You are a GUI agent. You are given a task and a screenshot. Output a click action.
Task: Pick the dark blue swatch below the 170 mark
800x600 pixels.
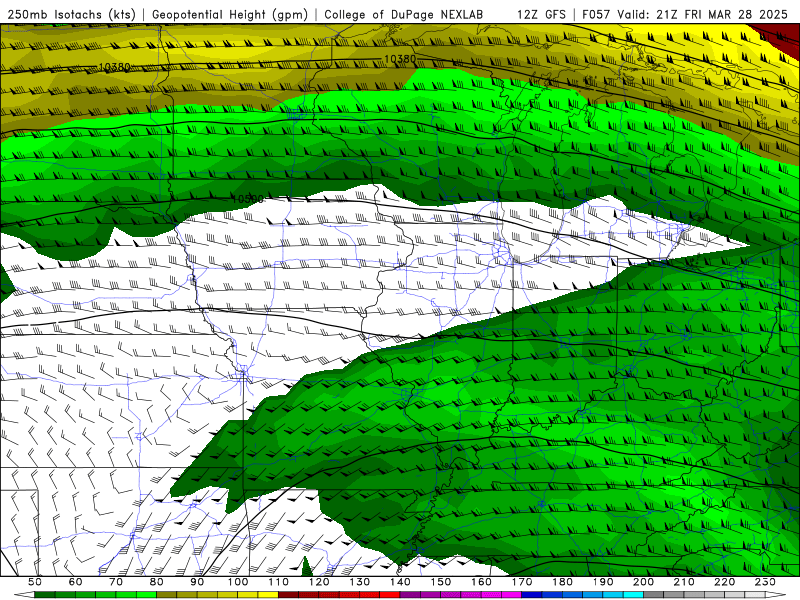tap(532, 595)
